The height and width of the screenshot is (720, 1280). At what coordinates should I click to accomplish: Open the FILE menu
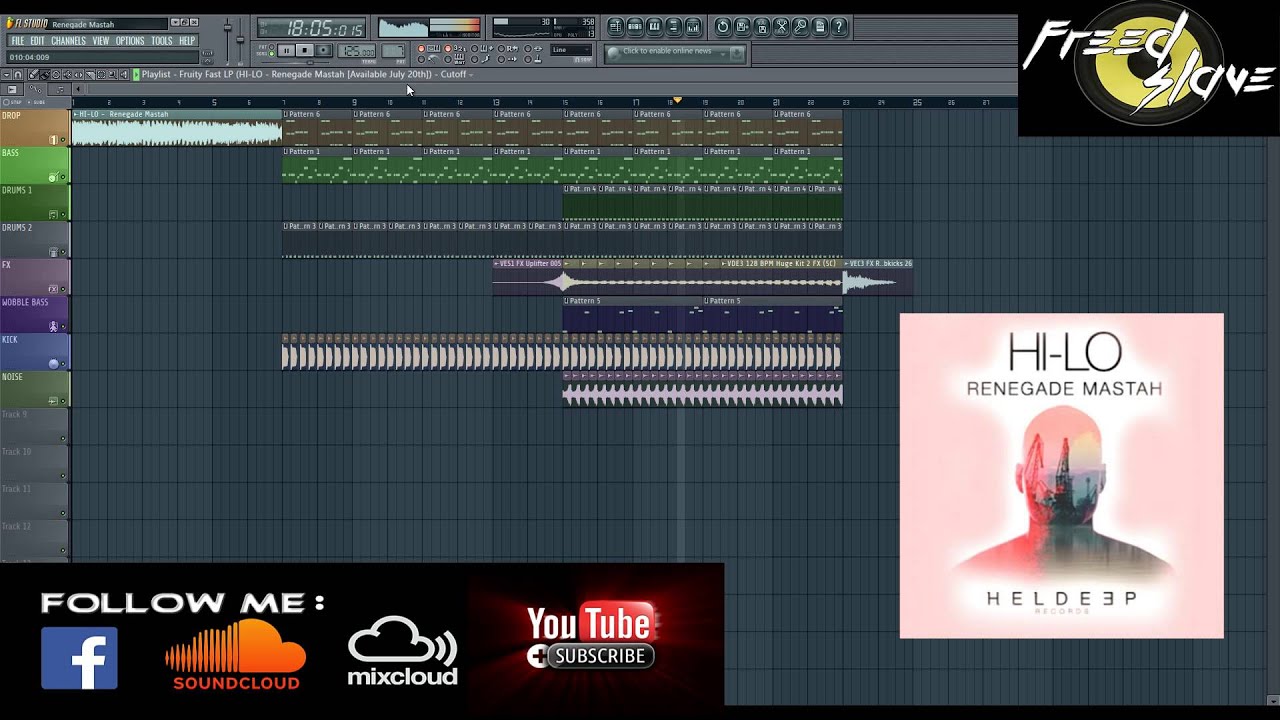[17, 41]
